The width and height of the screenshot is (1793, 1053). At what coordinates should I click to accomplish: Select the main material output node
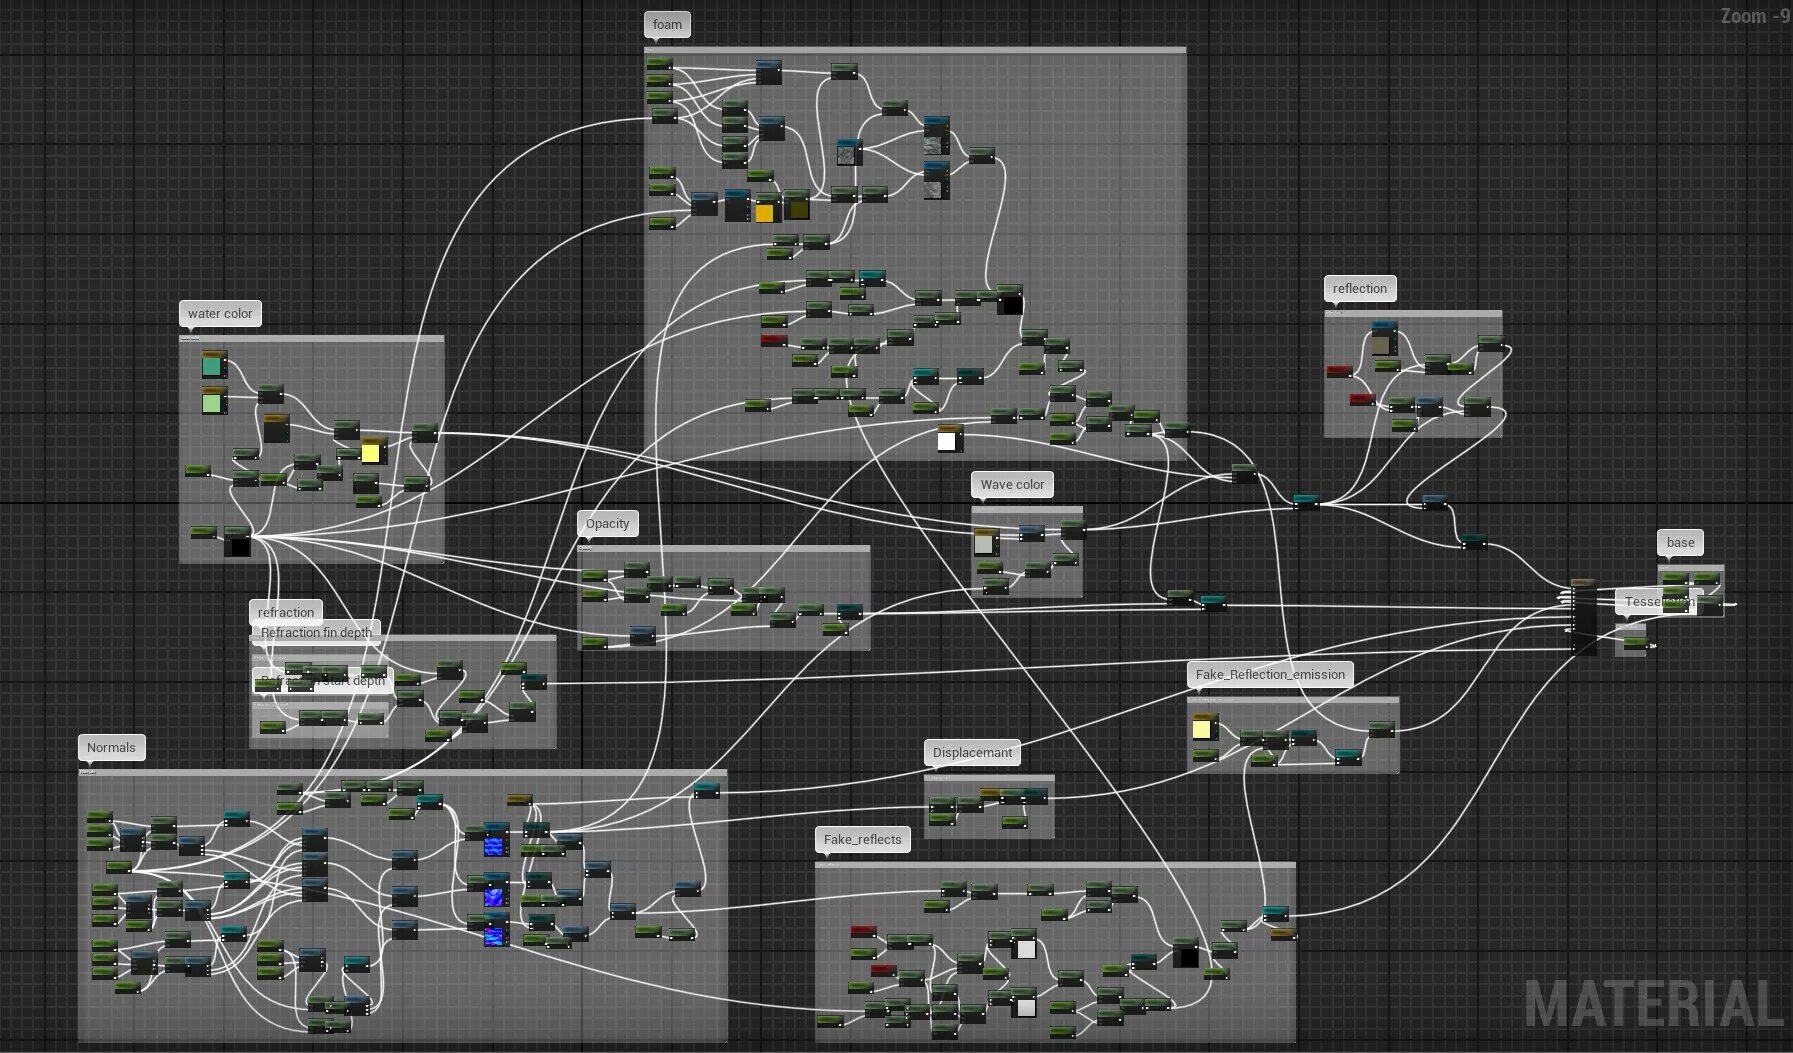coord(1584,617)
